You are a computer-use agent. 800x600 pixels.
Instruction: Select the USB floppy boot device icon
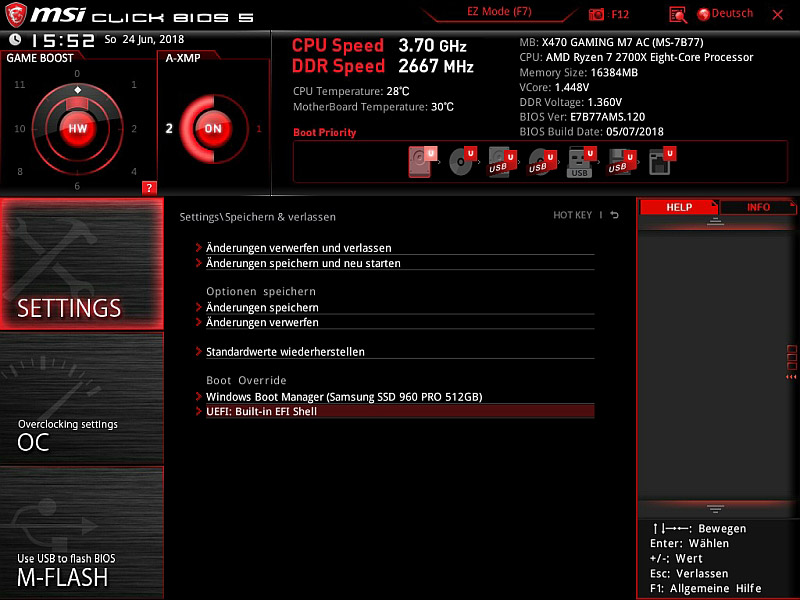pos(622,163)
